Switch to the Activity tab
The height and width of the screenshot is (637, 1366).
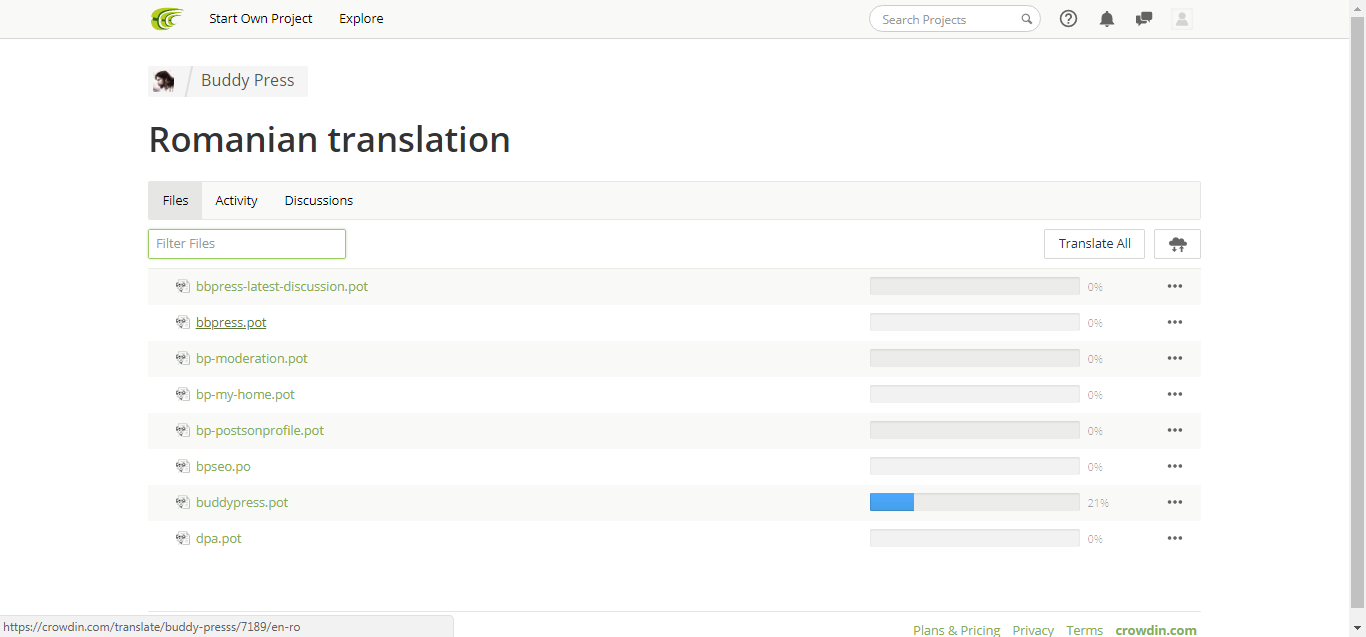point(236,200)
